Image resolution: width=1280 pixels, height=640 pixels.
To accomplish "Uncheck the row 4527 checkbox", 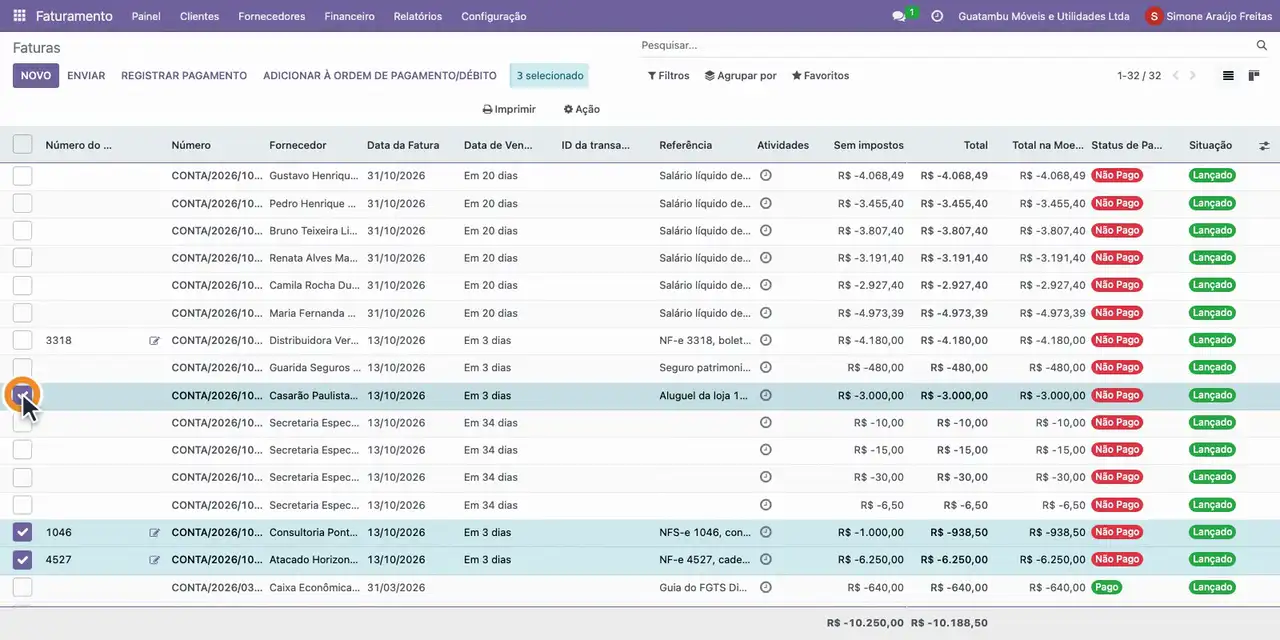I will click(x=22, y=560).
